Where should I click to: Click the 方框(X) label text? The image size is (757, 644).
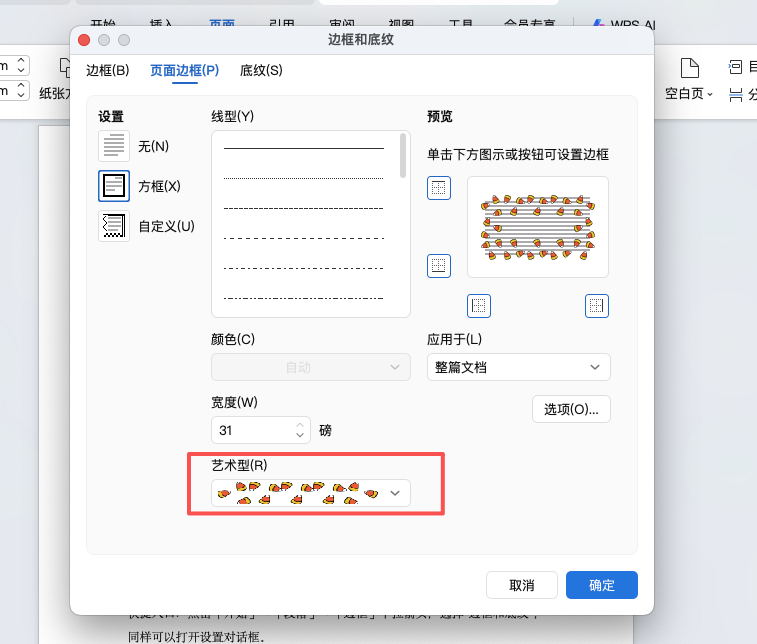159,186
